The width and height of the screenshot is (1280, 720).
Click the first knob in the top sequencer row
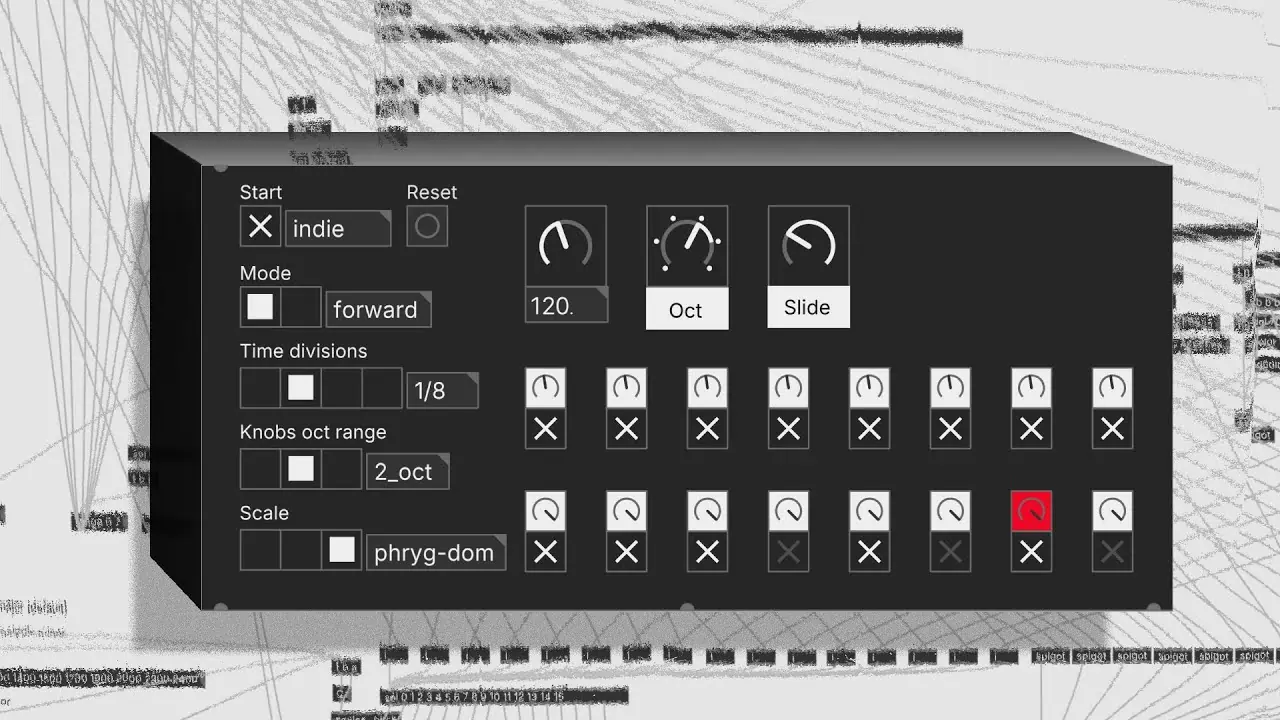click(545, 387)
